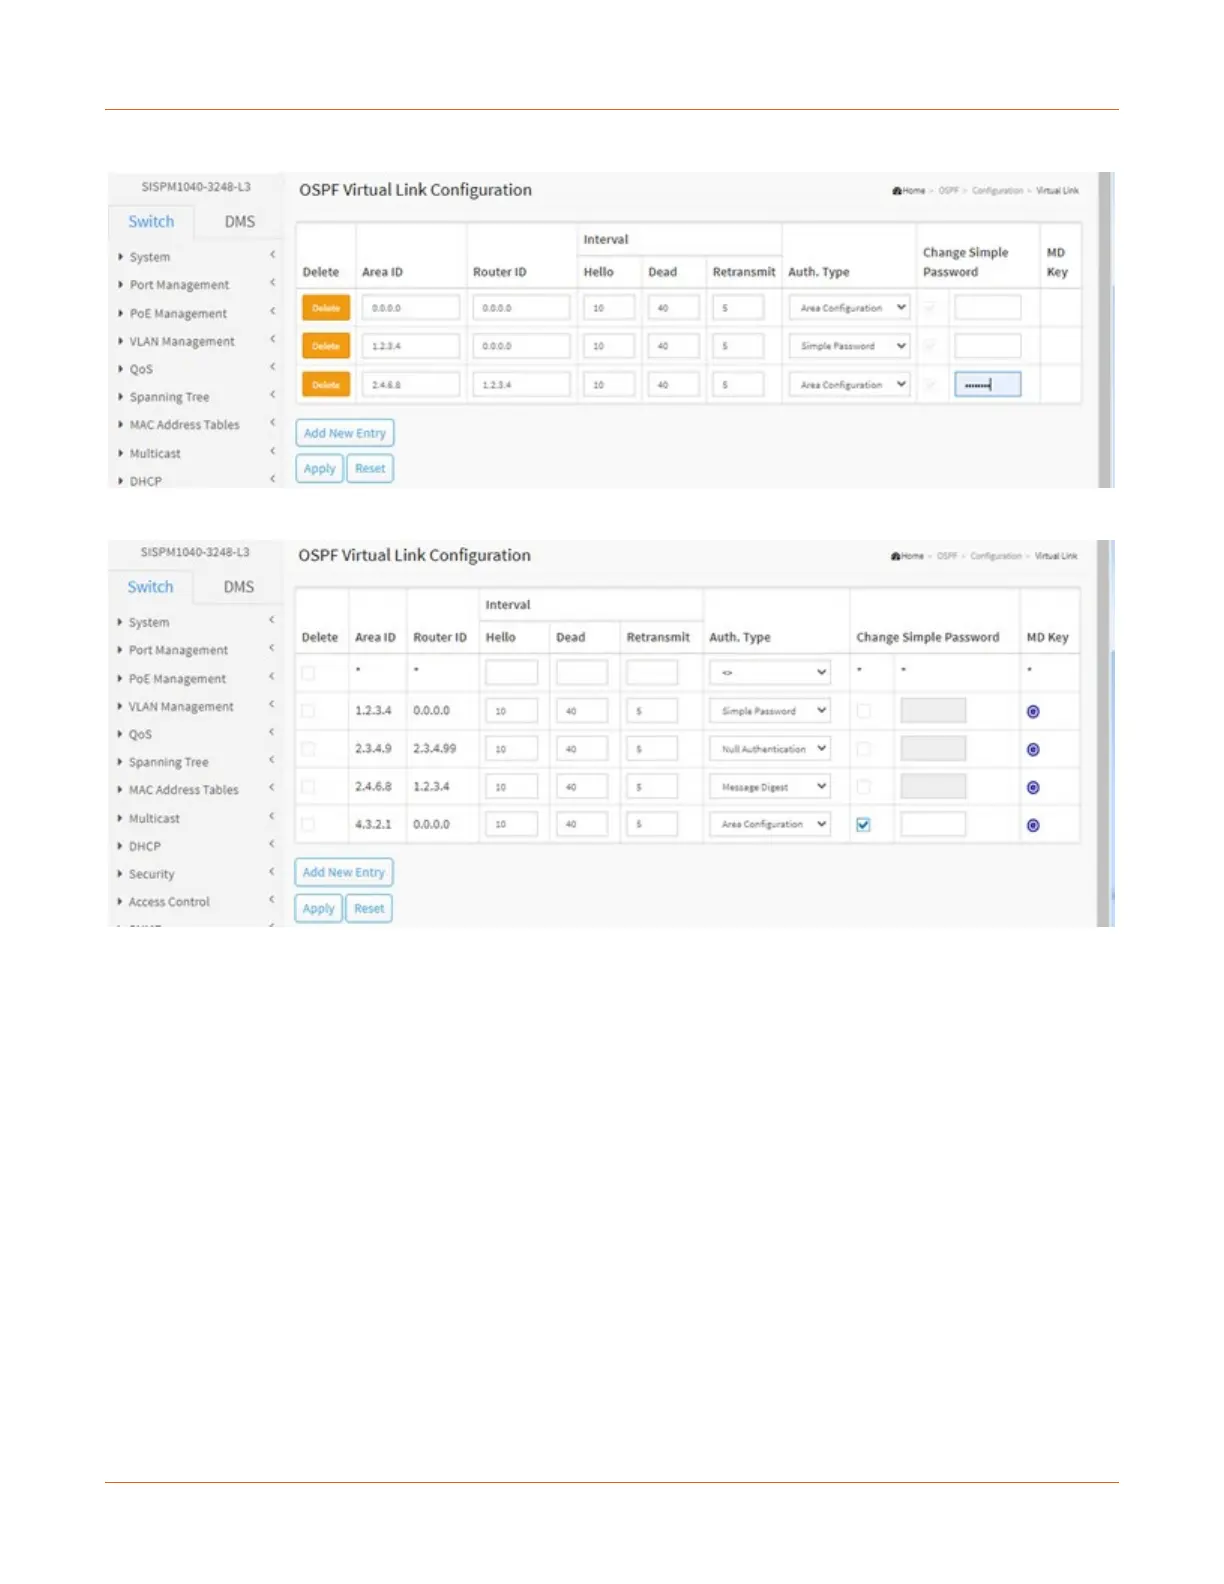
Task: Tick the Delete checkbox in the wildcard row
Action: click(308, 673)
